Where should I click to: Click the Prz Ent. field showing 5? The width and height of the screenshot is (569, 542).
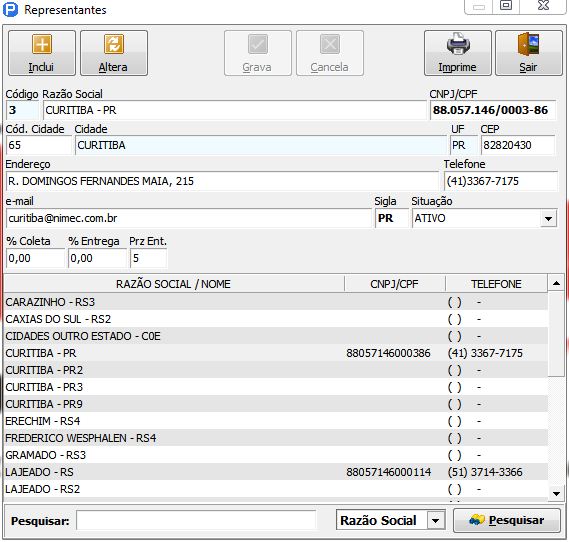tap(148, 258)
